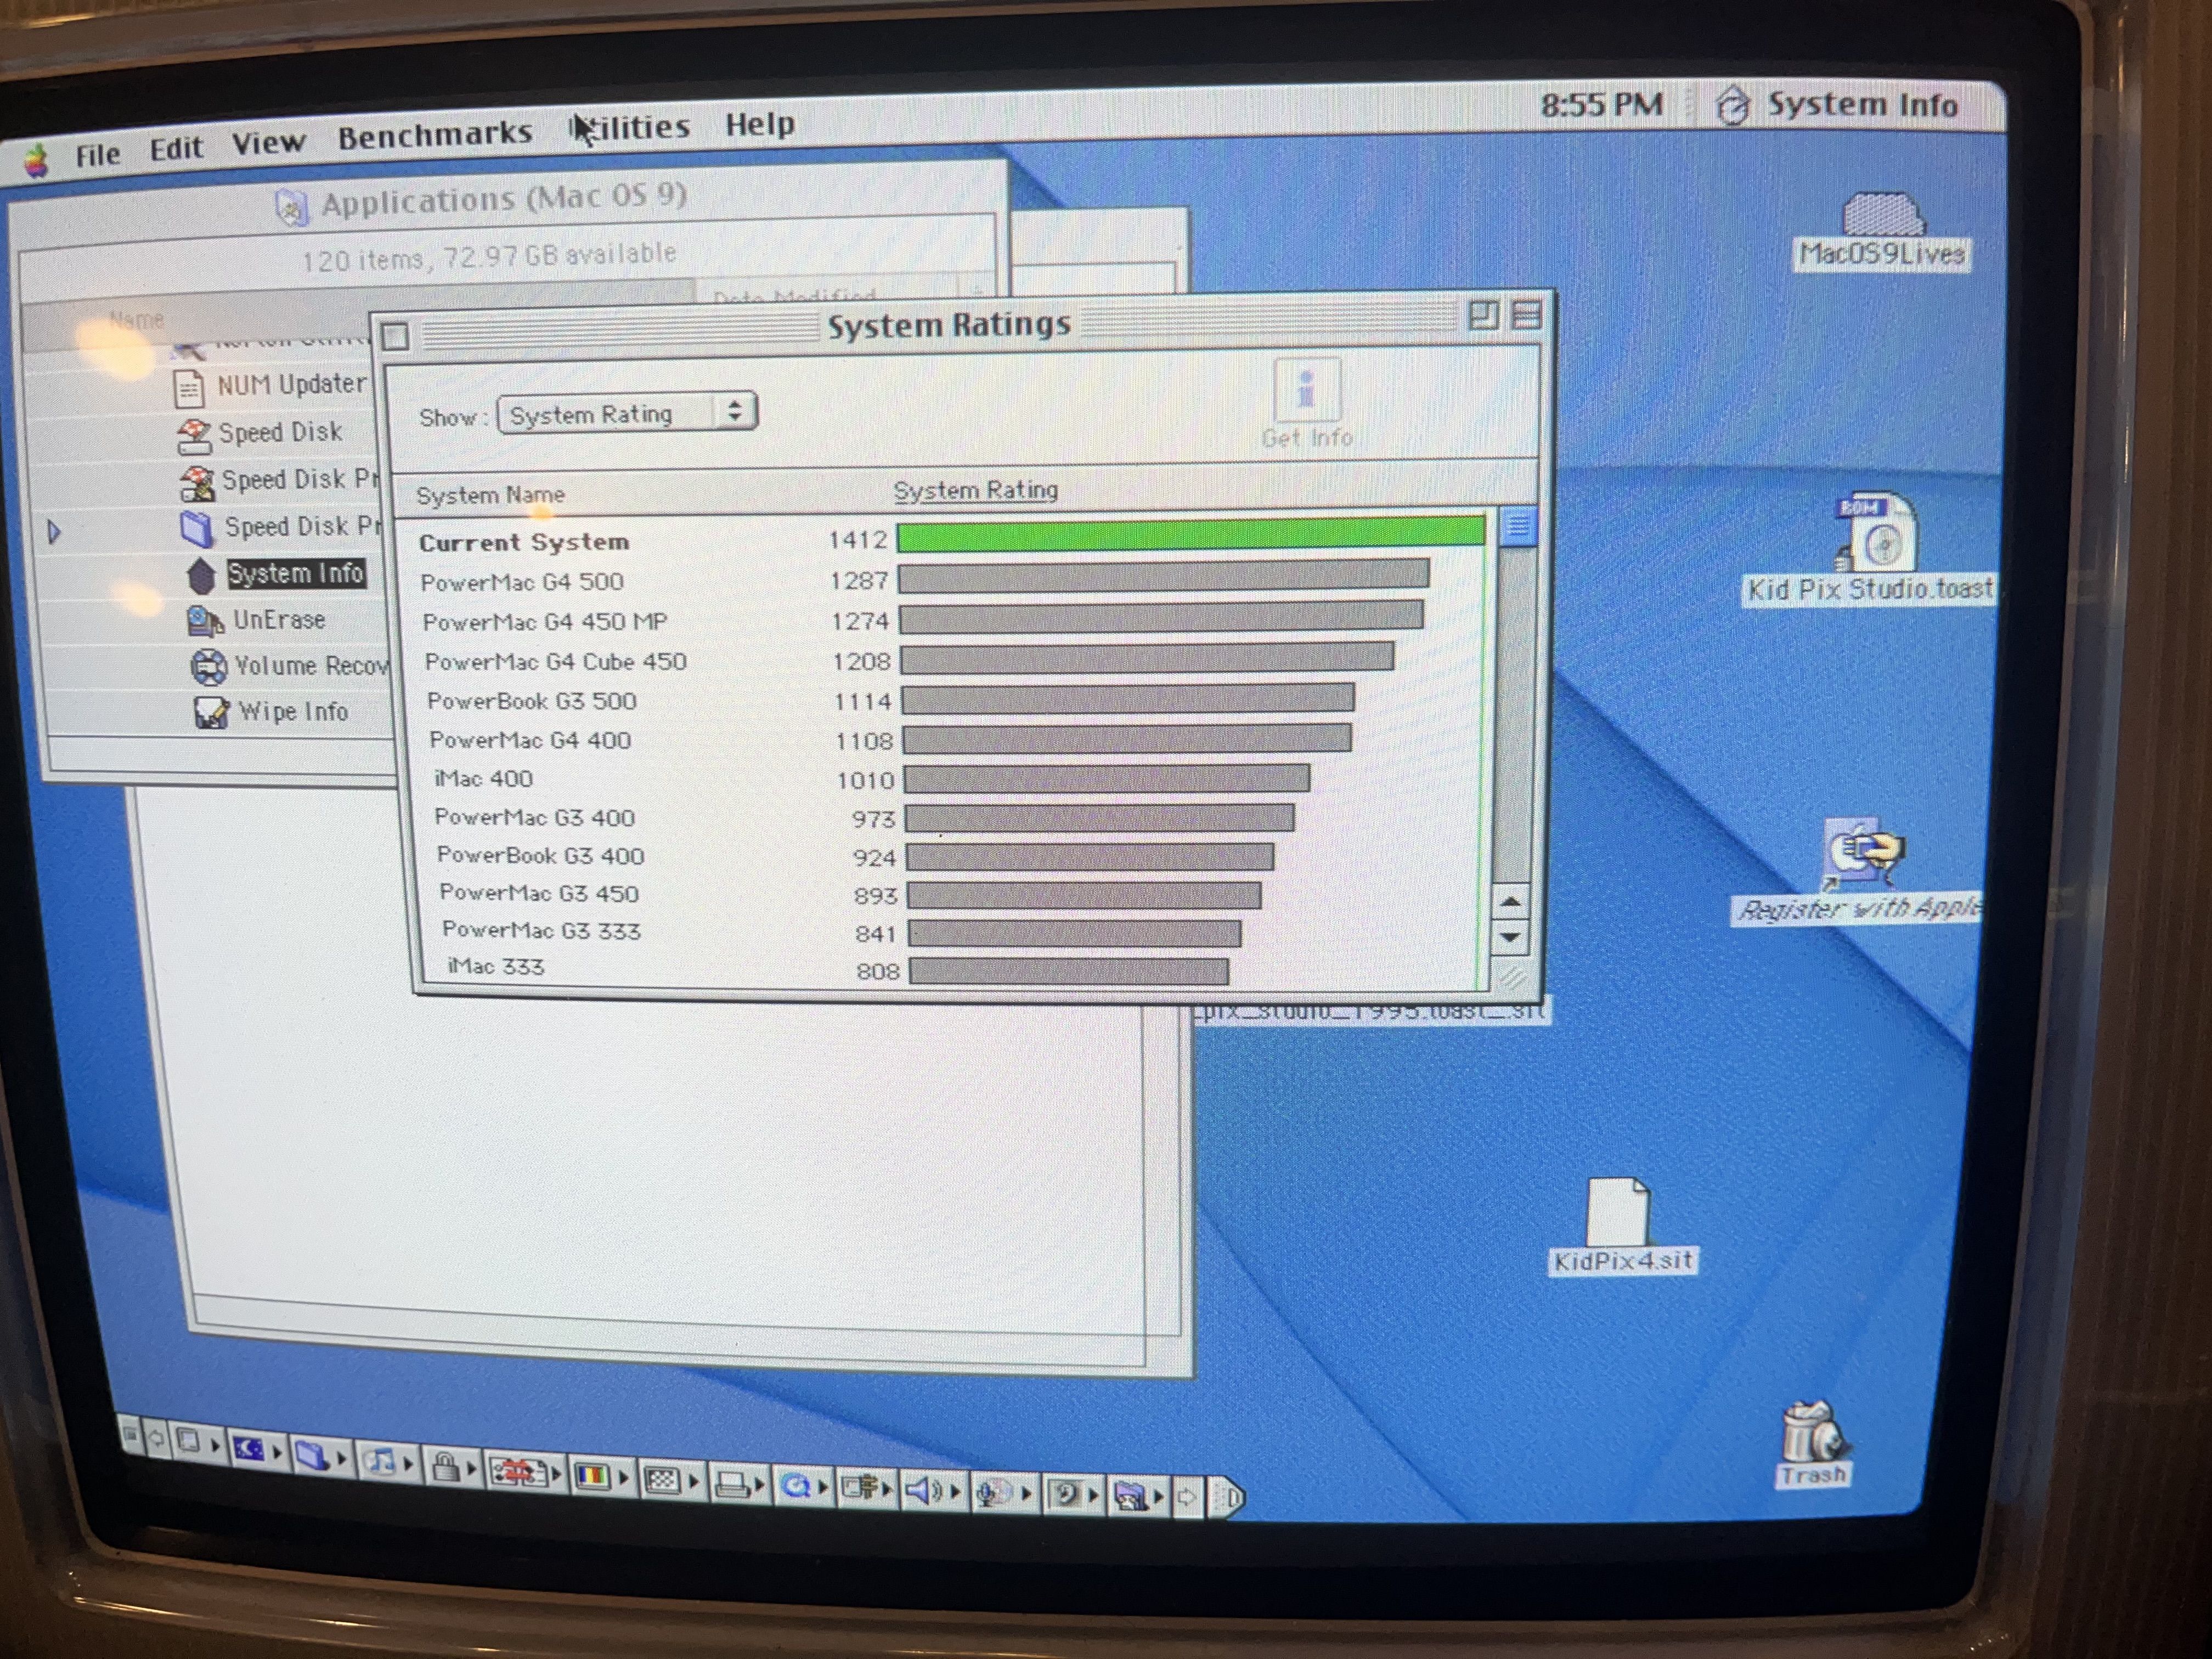Open the Show System Rating popup menu
The width and height of the screenshot is (2212, 1659).
[626, 413]
